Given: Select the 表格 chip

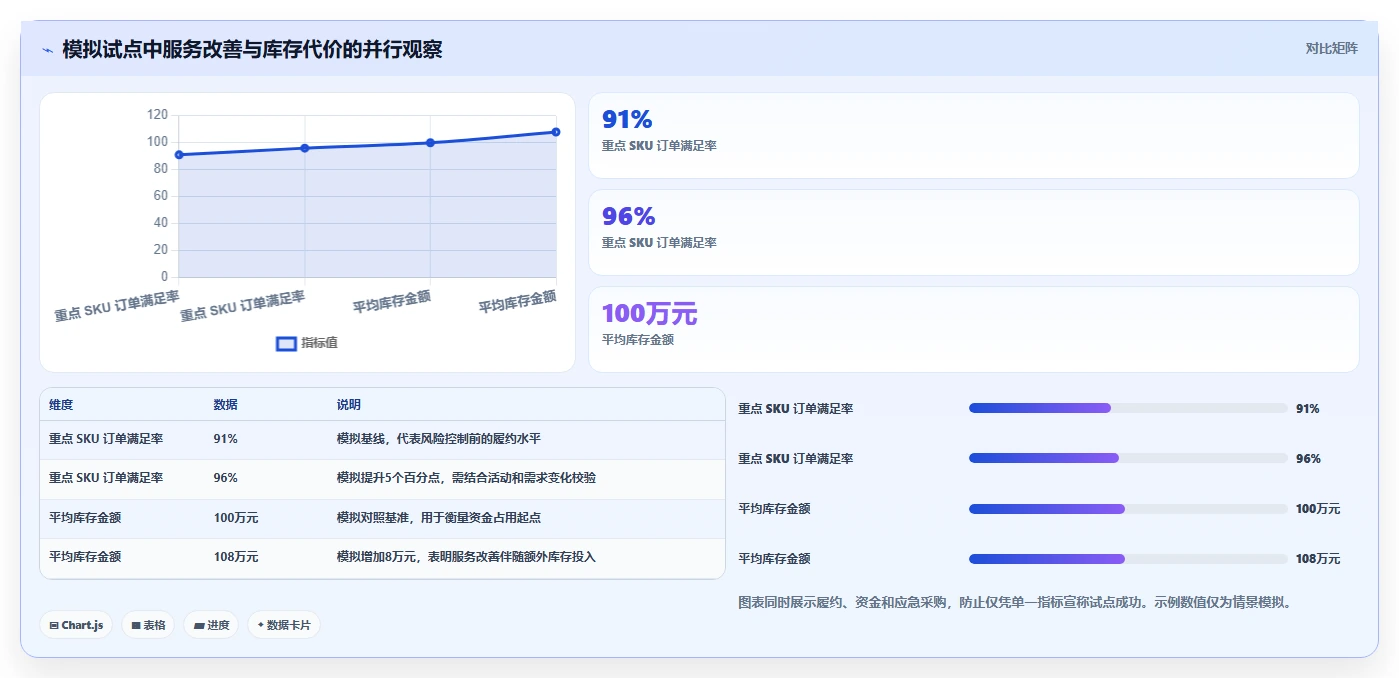Looking at the screenshot, I should pos(148,625).
